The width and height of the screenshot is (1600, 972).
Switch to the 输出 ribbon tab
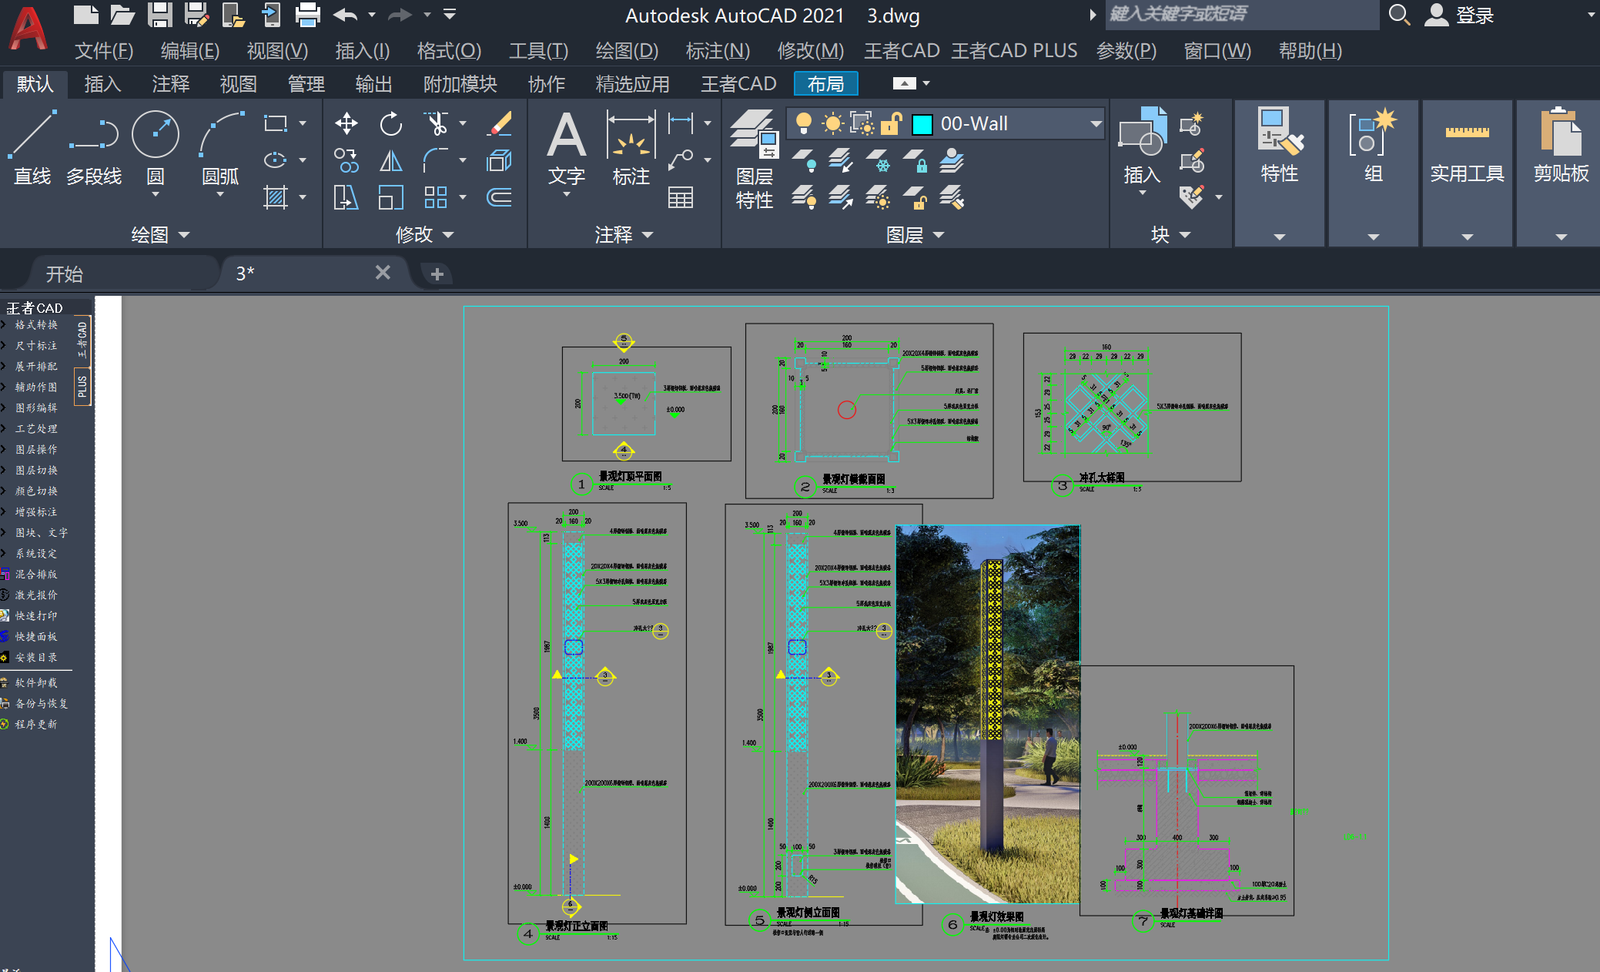pyautogui.click(x=373, y=84)
